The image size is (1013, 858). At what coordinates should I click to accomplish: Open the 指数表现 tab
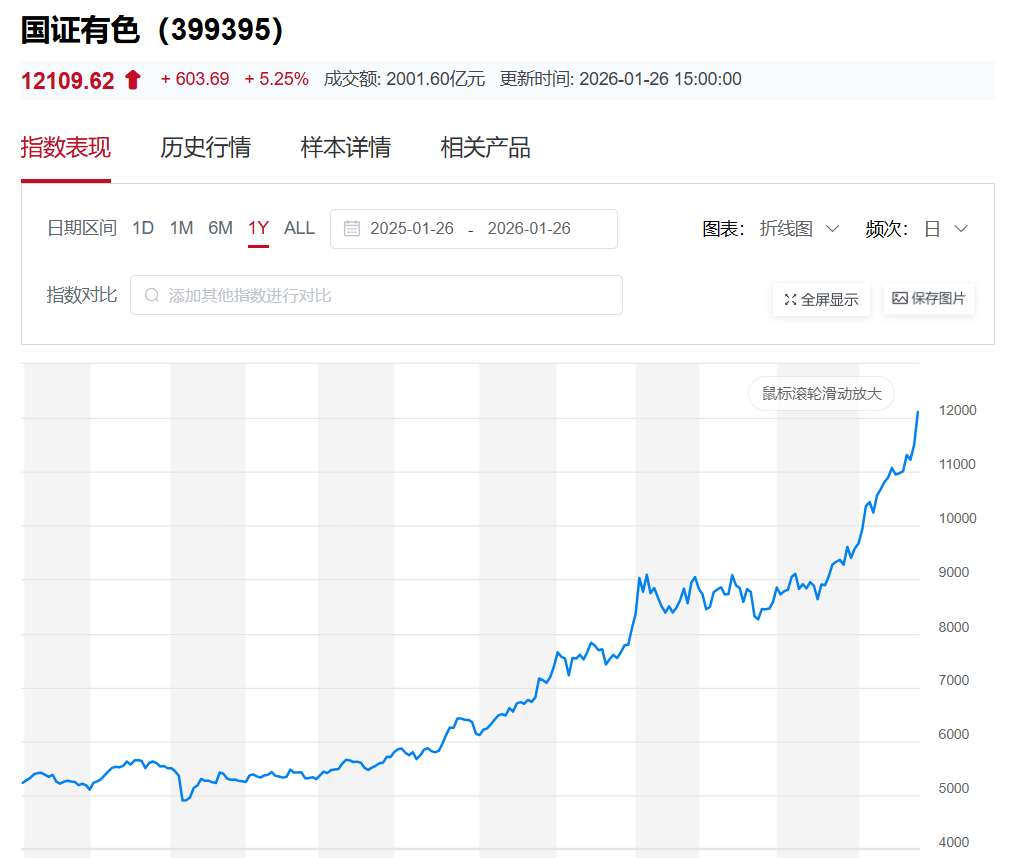pos(66,148)
